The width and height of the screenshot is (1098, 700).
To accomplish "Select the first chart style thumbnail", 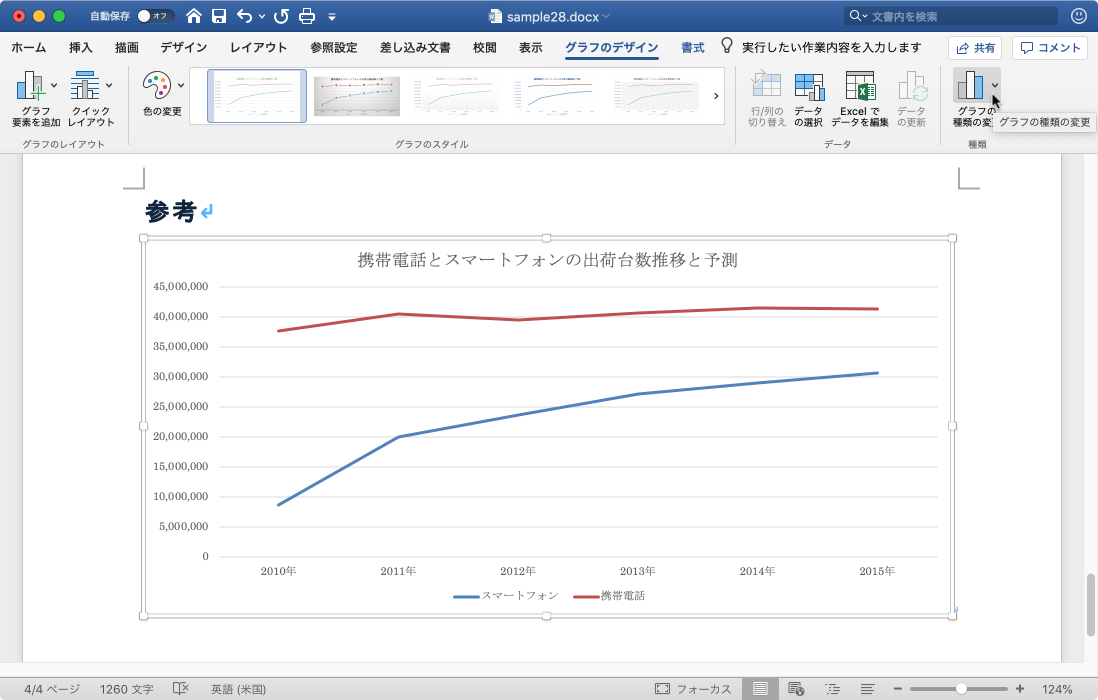I will click(257, 96).
